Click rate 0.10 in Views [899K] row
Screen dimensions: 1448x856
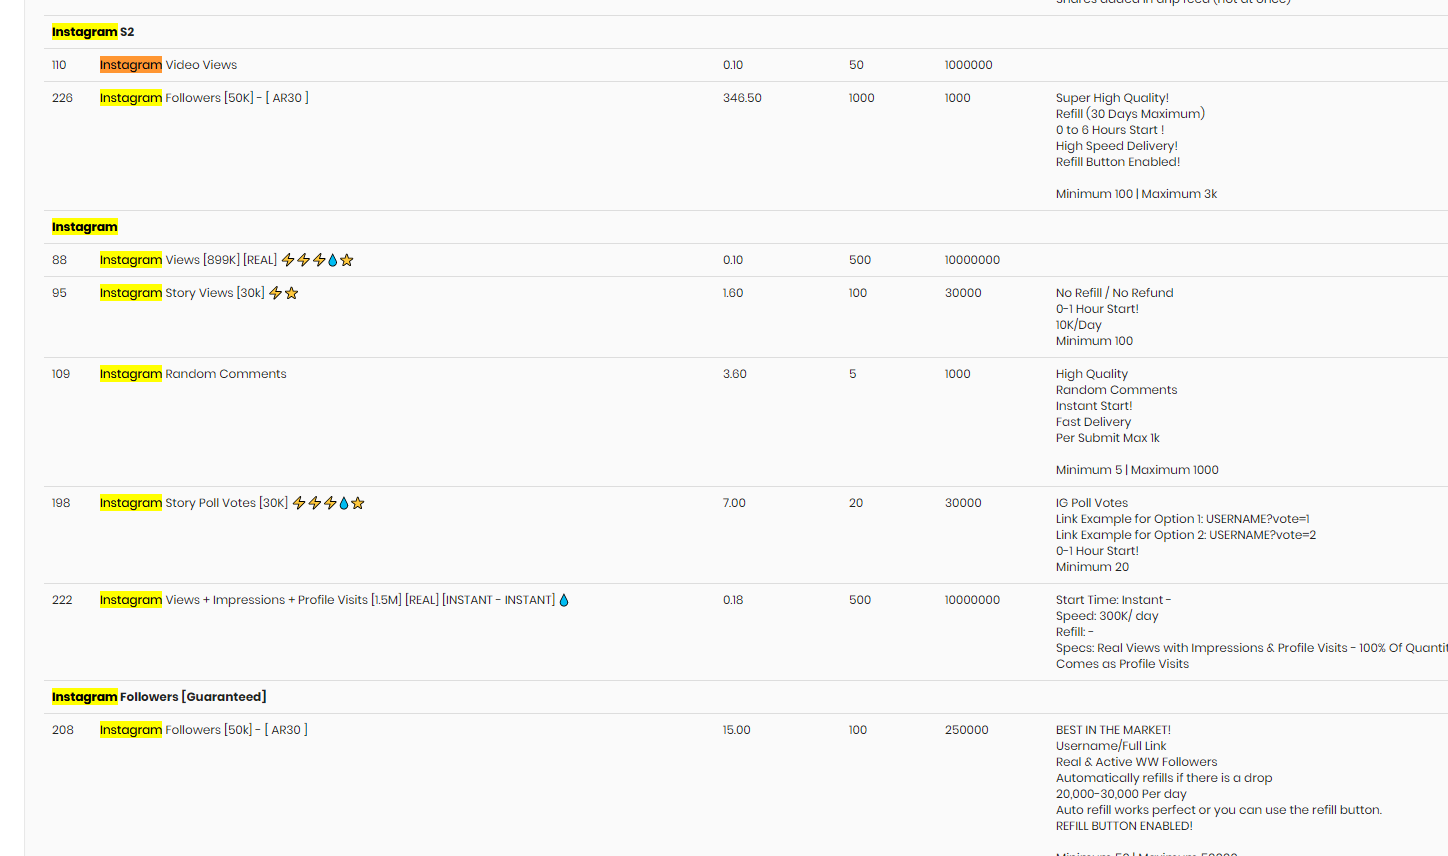733,260
